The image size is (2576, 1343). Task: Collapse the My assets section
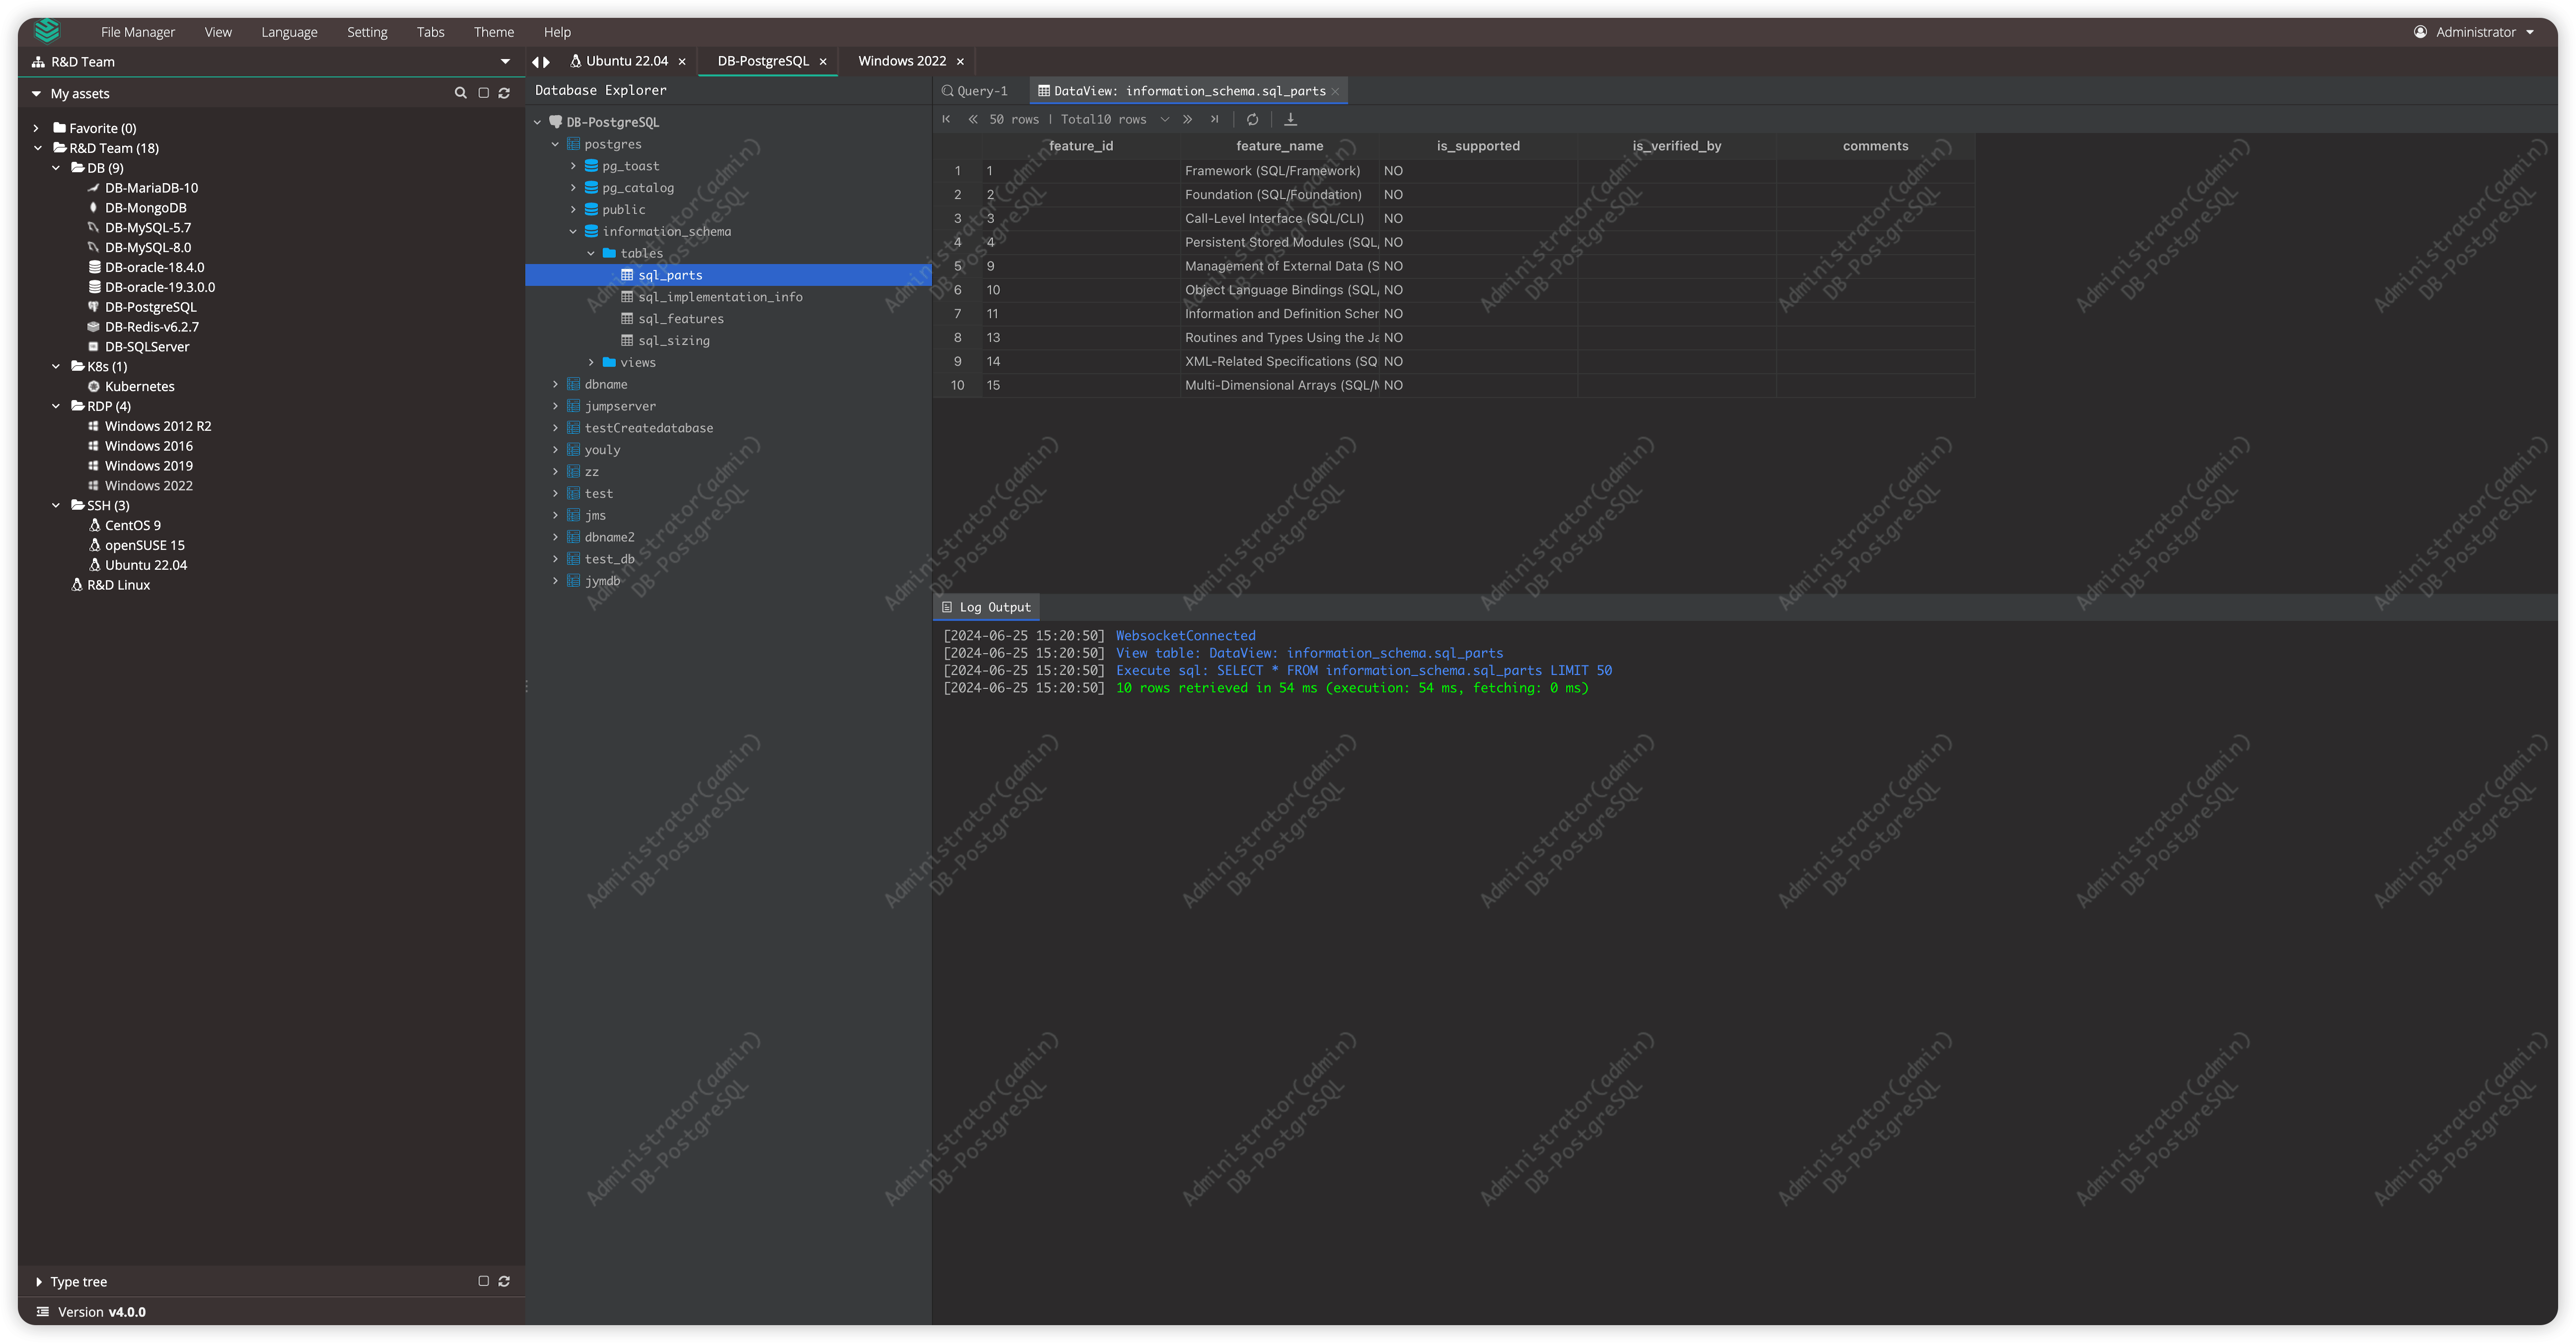tap(36, 93)
